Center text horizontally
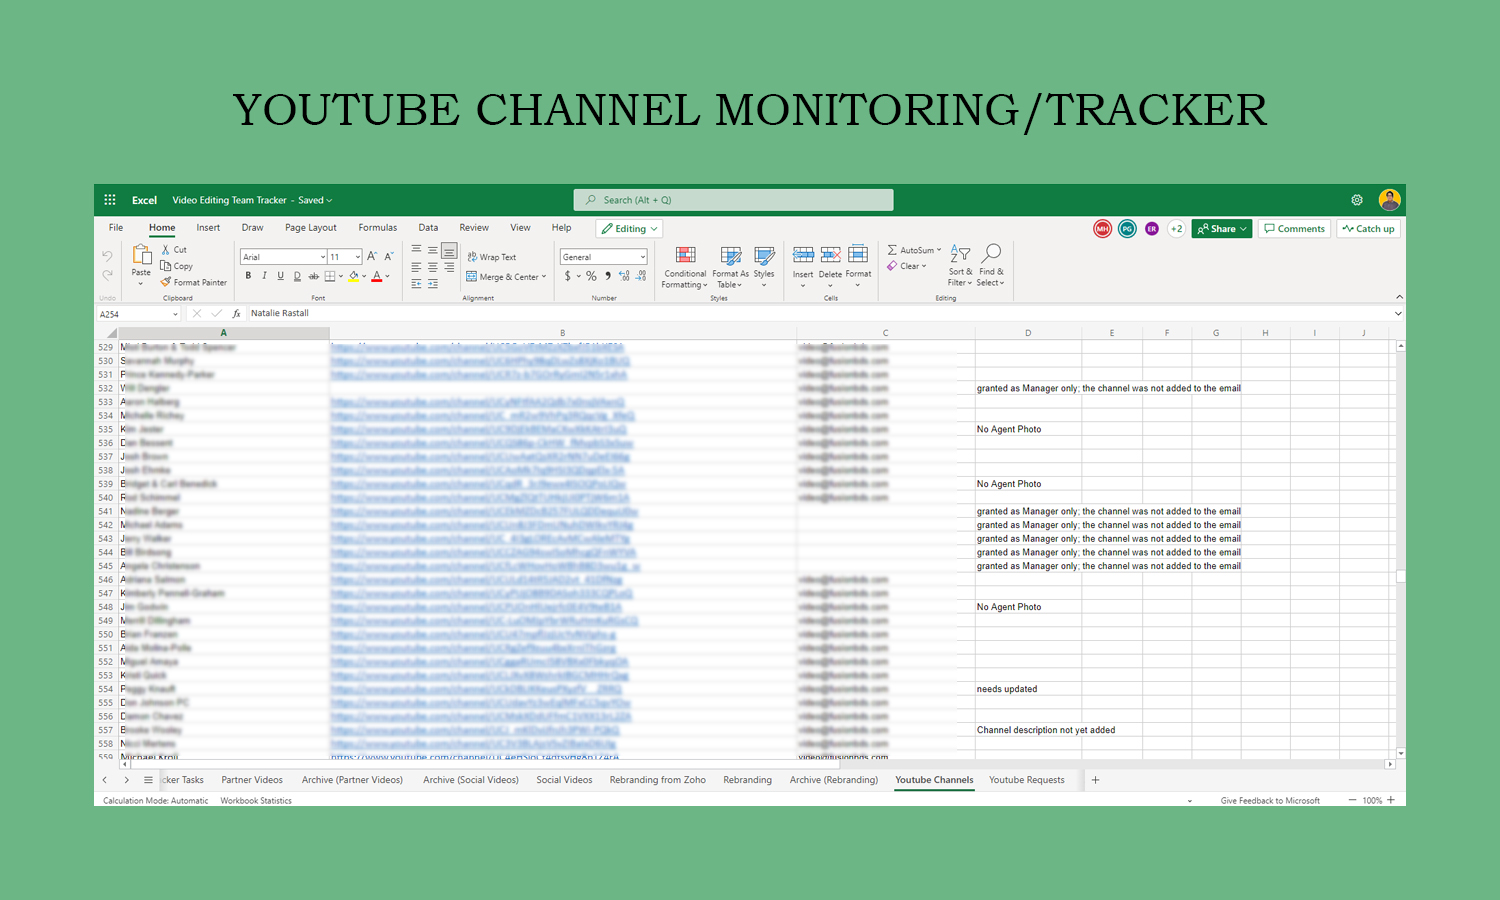 [x=433, y=267]
